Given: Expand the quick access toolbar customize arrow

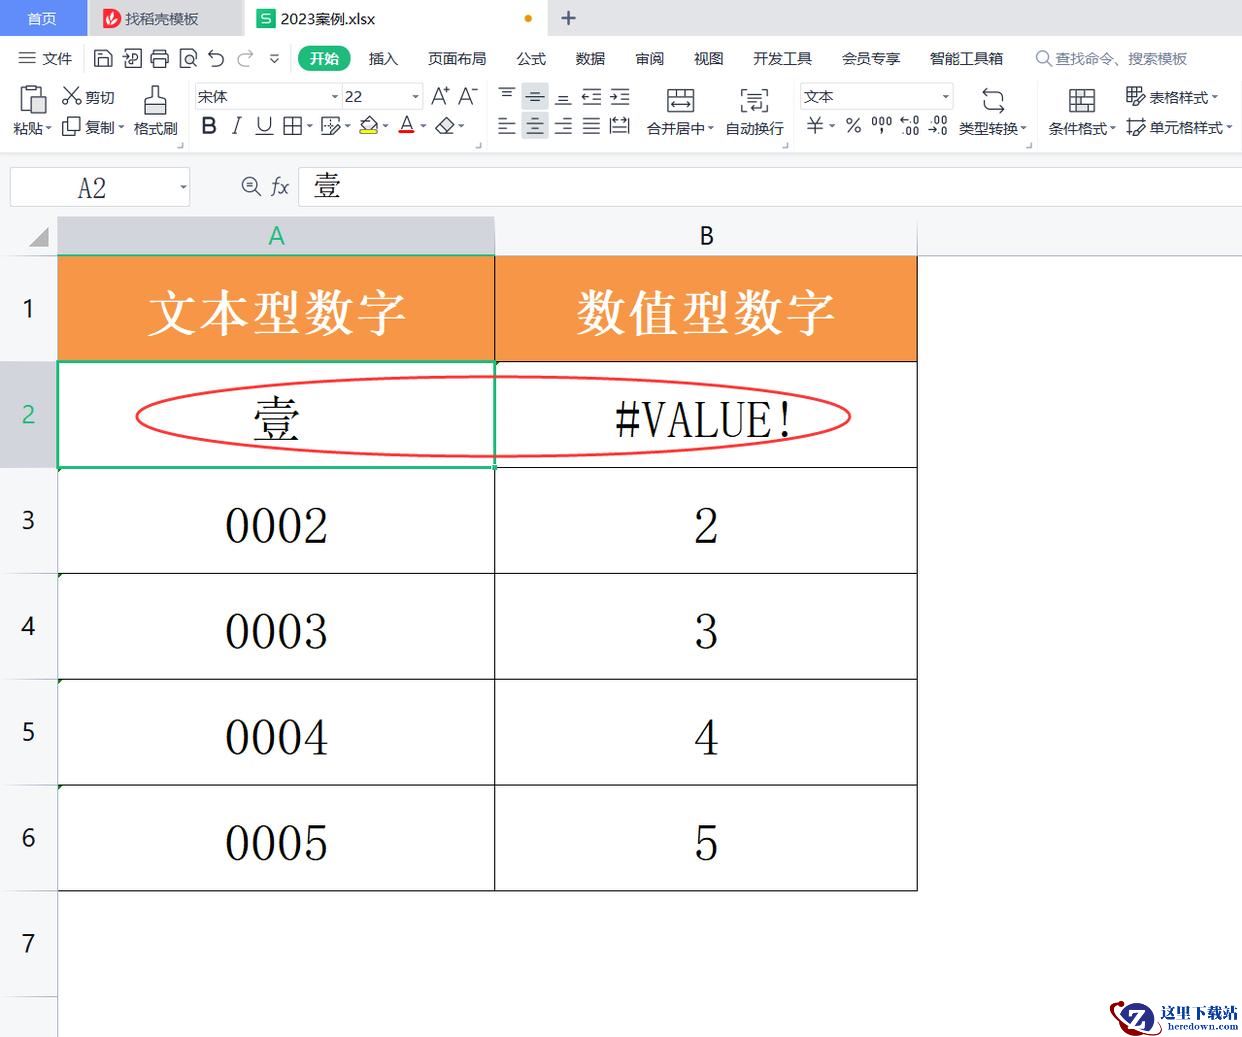Looking at the screenshot, I should (275, 59).
